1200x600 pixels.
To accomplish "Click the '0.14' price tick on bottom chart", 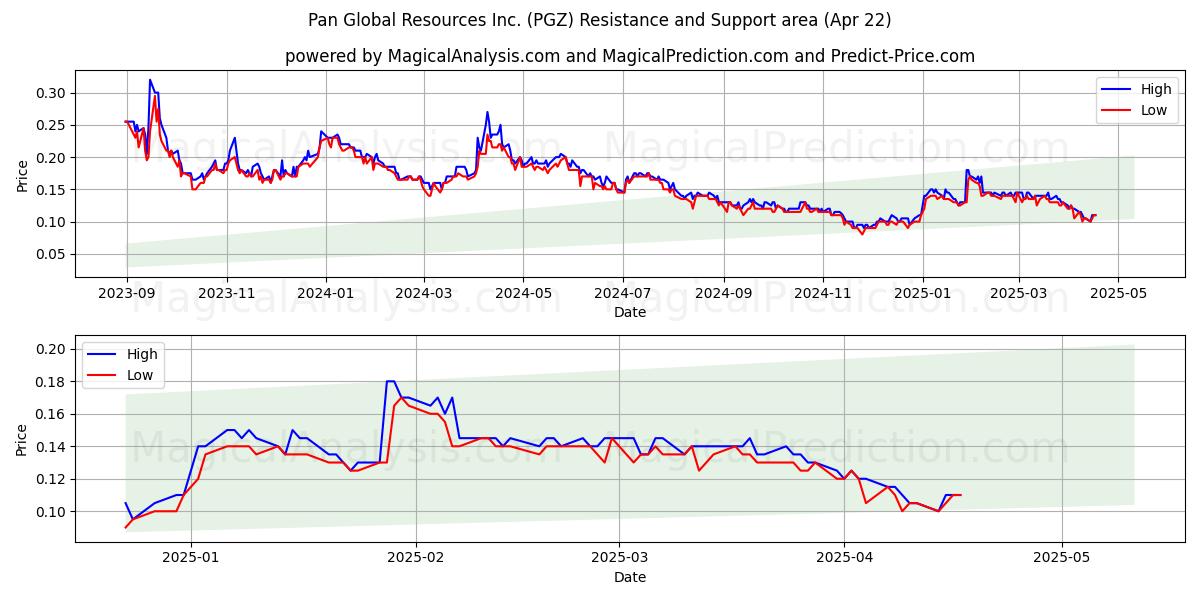I will (51, 447).
